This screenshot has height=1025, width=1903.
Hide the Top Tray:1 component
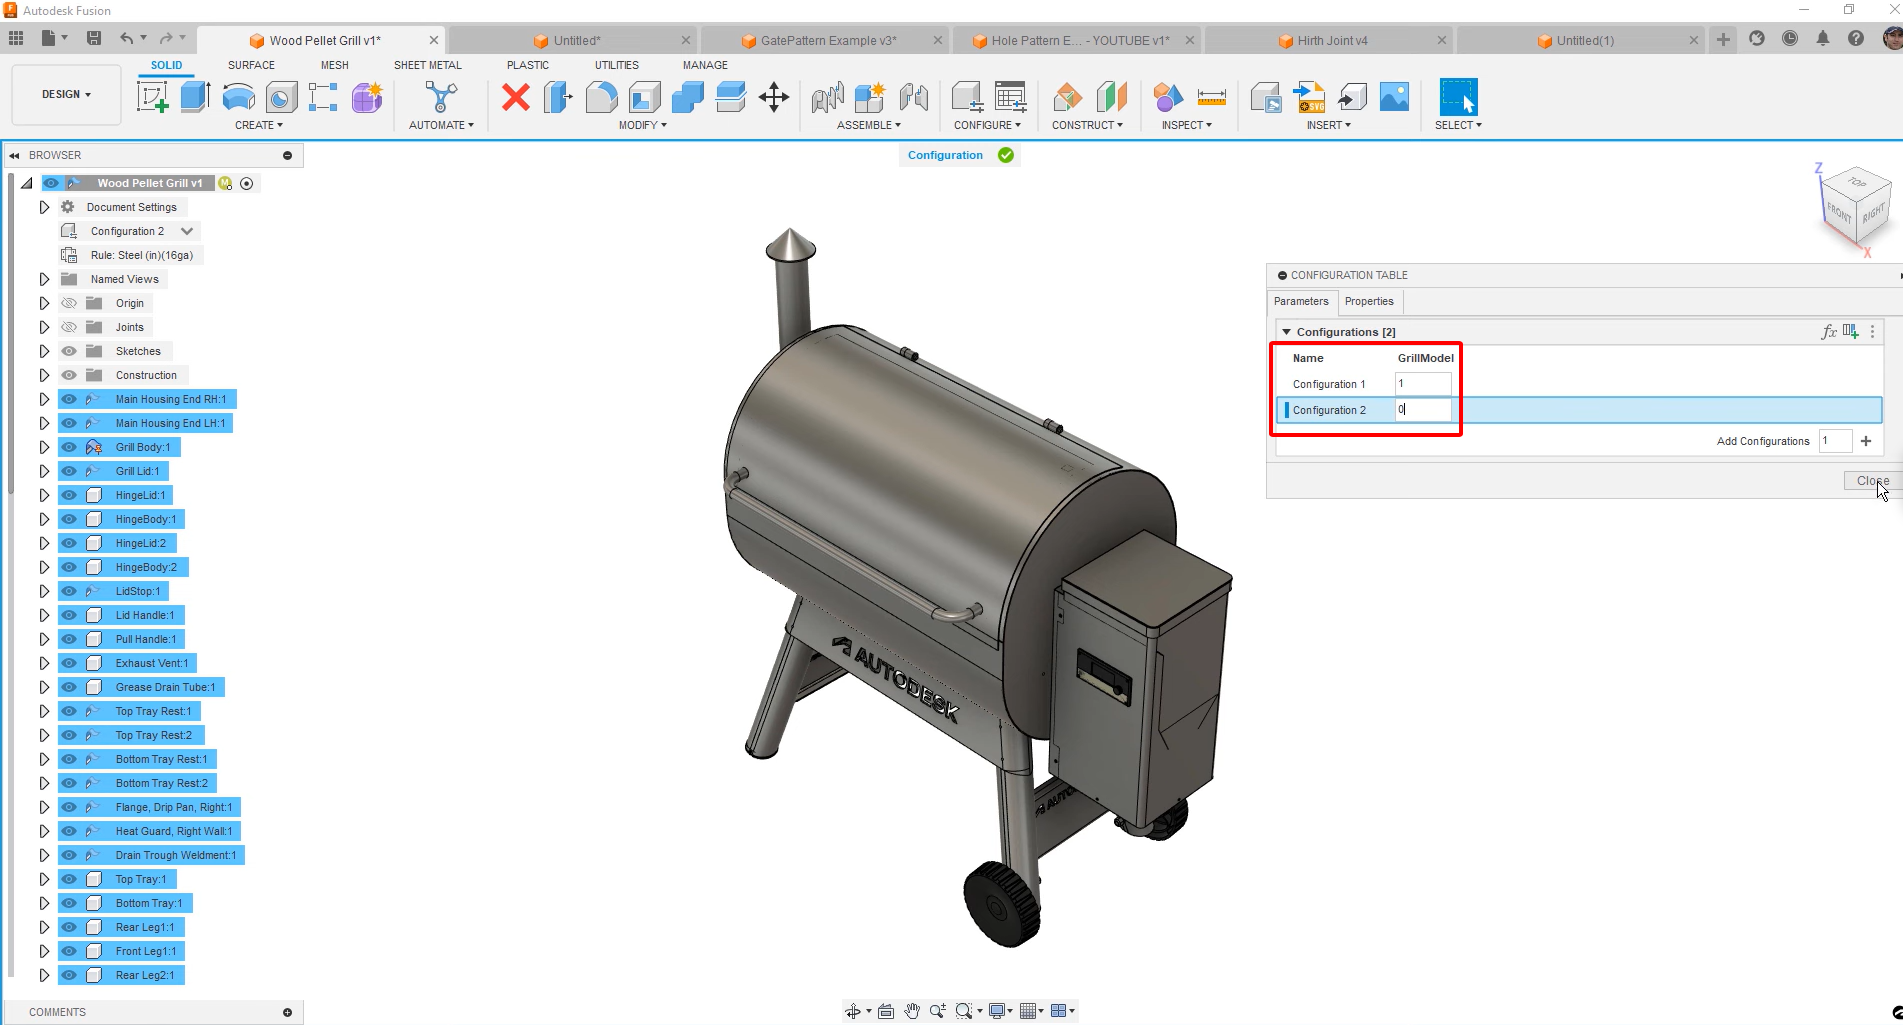(x=69, y=879)
